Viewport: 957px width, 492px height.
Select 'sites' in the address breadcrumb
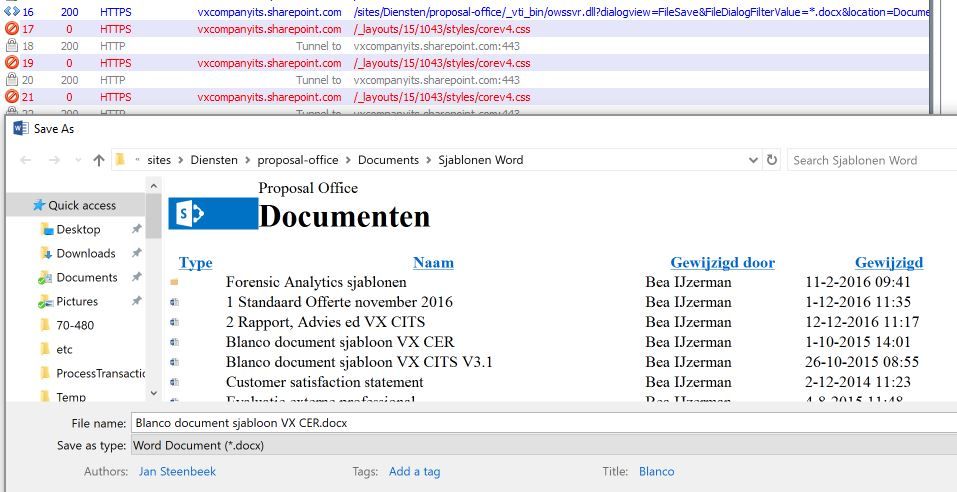pyautogui.click(x=159, y=160)
